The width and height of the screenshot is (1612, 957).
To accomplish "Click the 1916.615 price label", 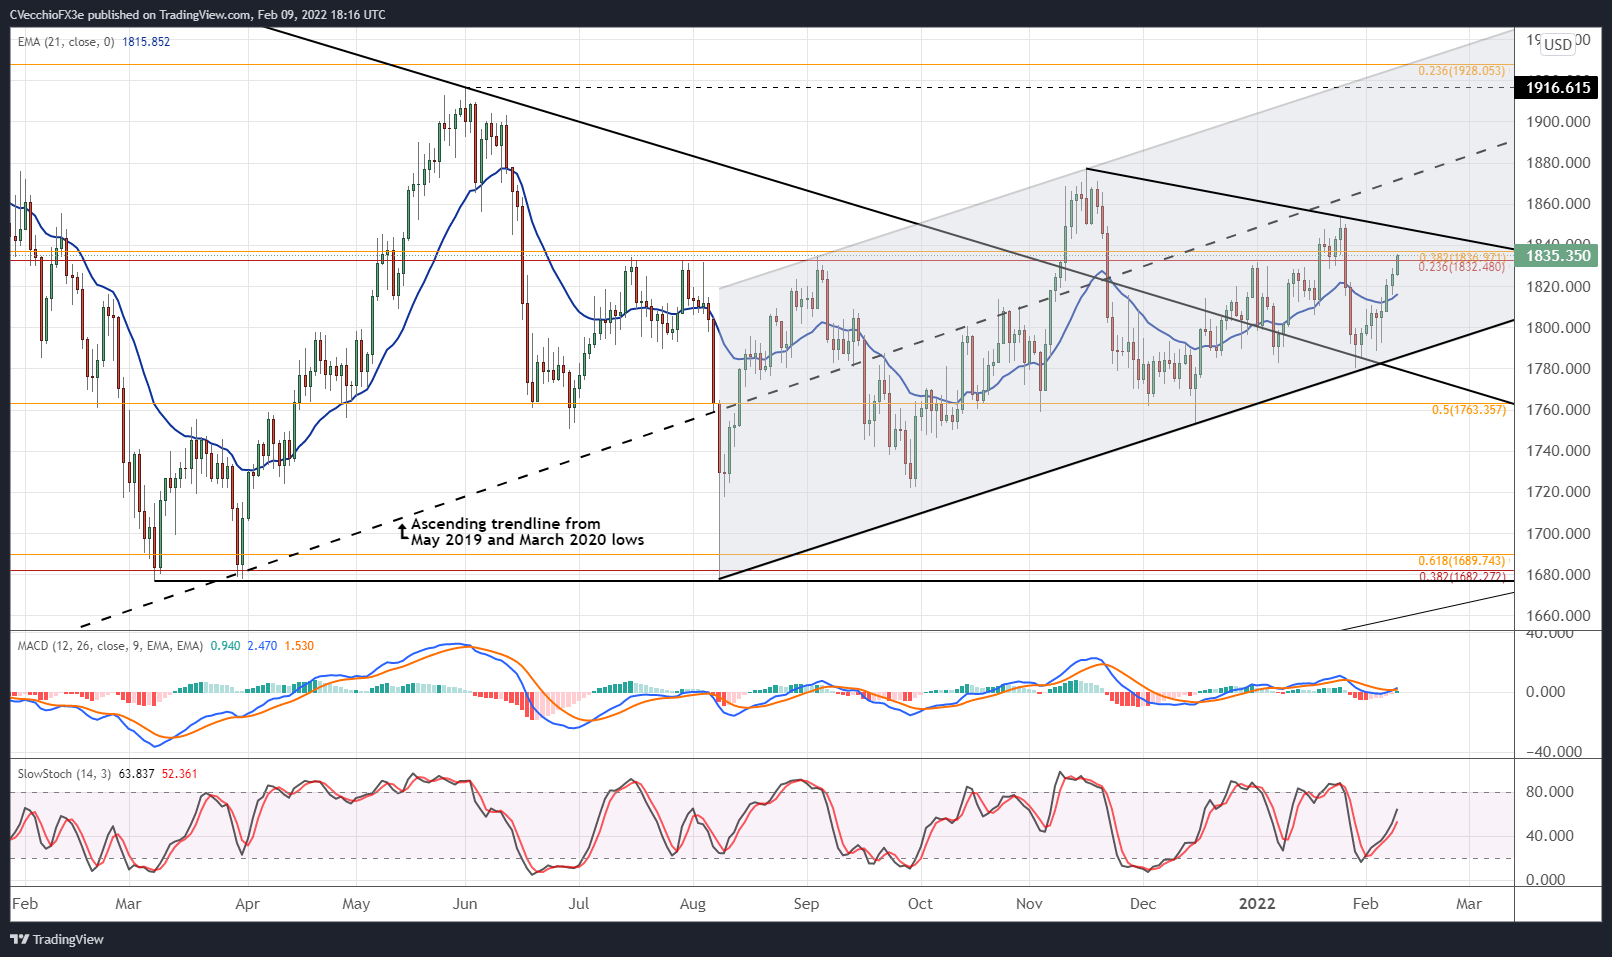I will click(x=1557, y=88).
